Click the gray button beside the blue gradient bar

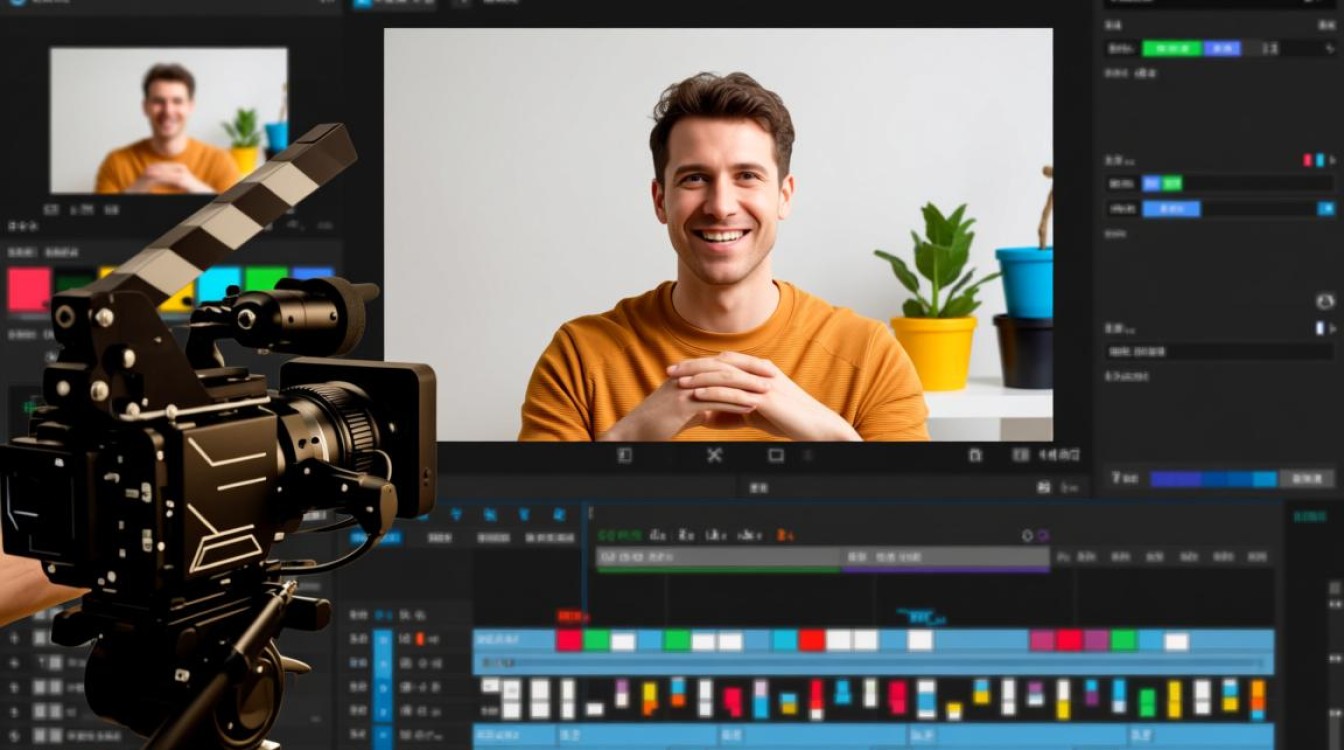[1306, 479]
